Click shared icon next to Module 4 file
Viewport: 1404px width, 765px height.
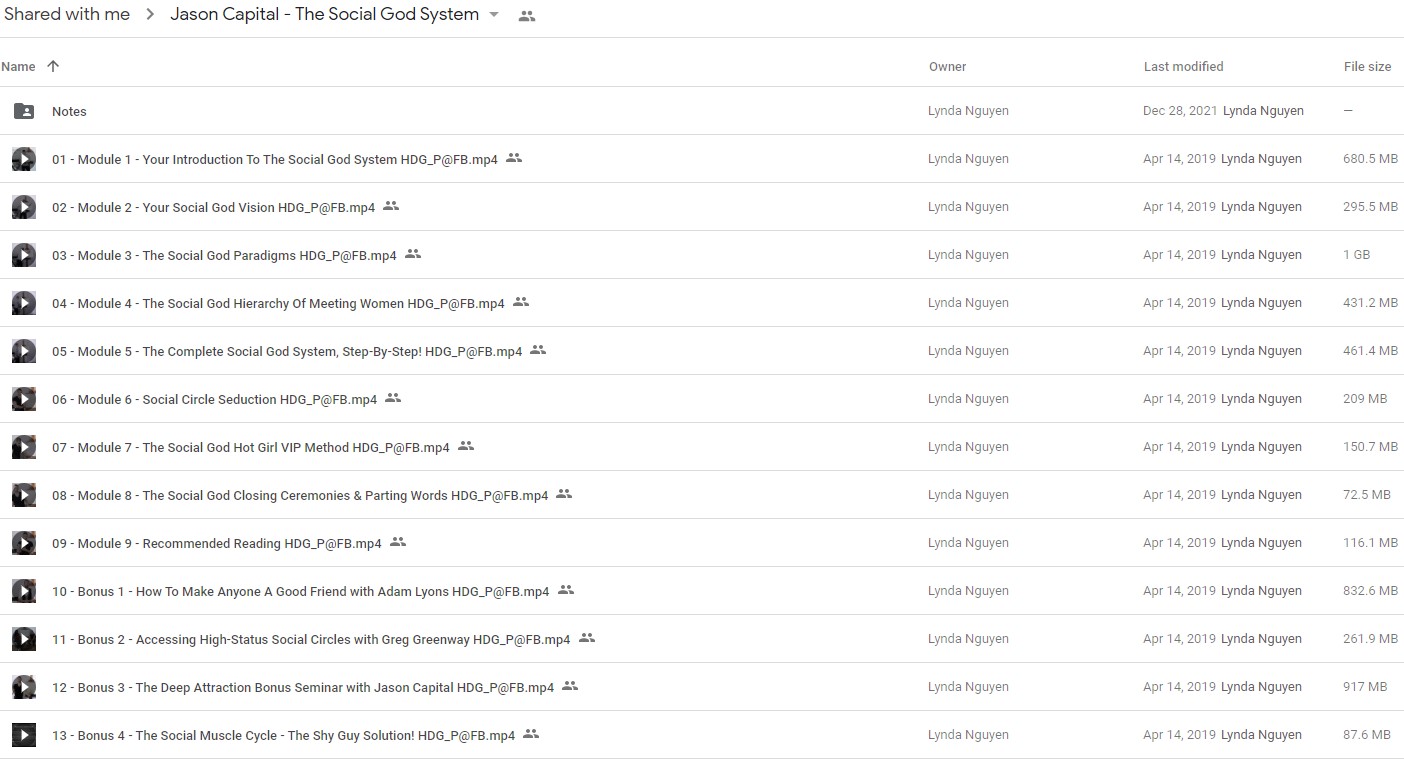(x=521, y=302)
